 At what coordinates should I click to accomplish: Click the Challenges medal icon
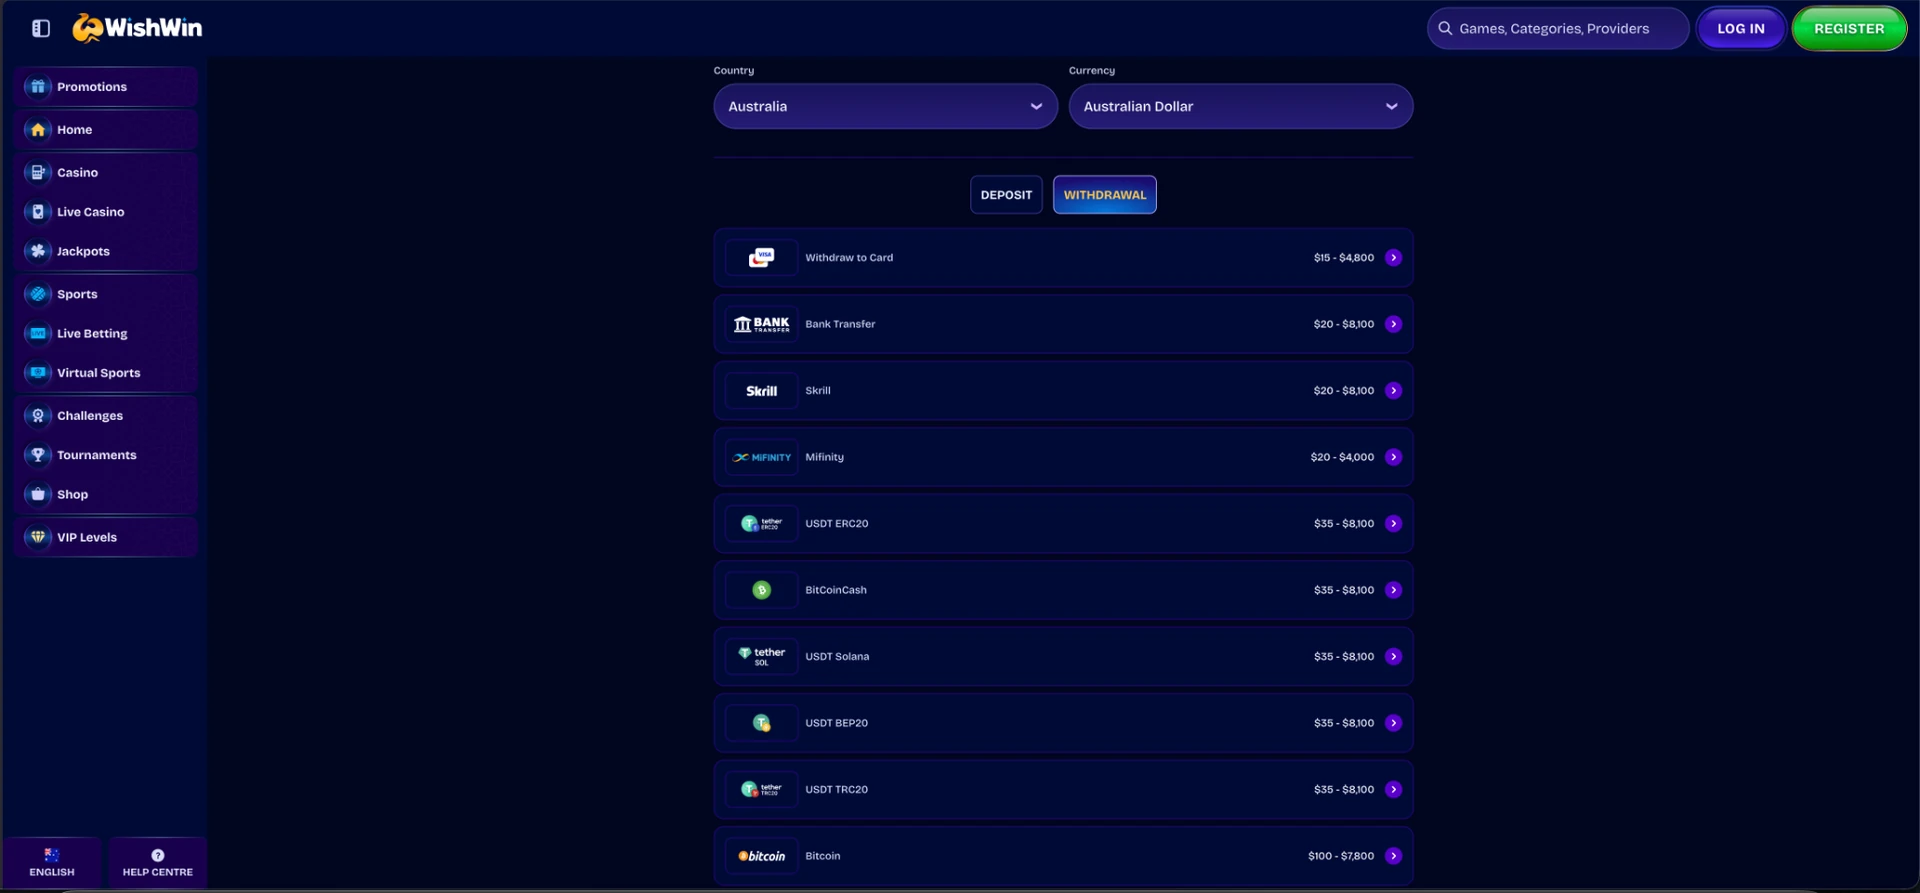[x=38, y=416]
